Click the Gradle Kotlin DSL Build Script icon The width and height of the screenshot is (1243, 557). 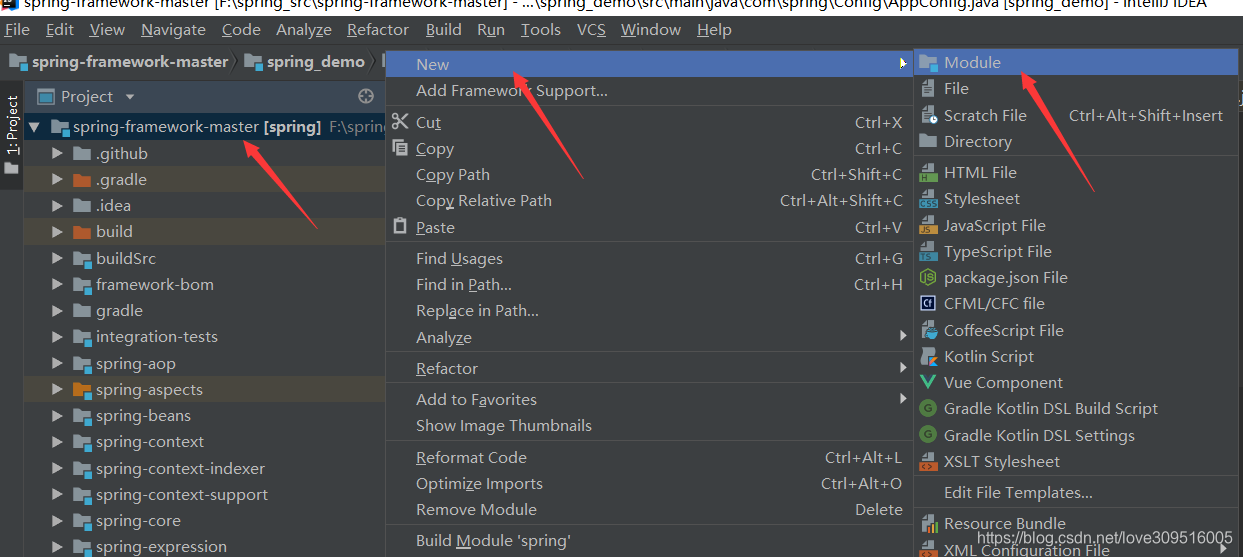[x=927, y=408]
